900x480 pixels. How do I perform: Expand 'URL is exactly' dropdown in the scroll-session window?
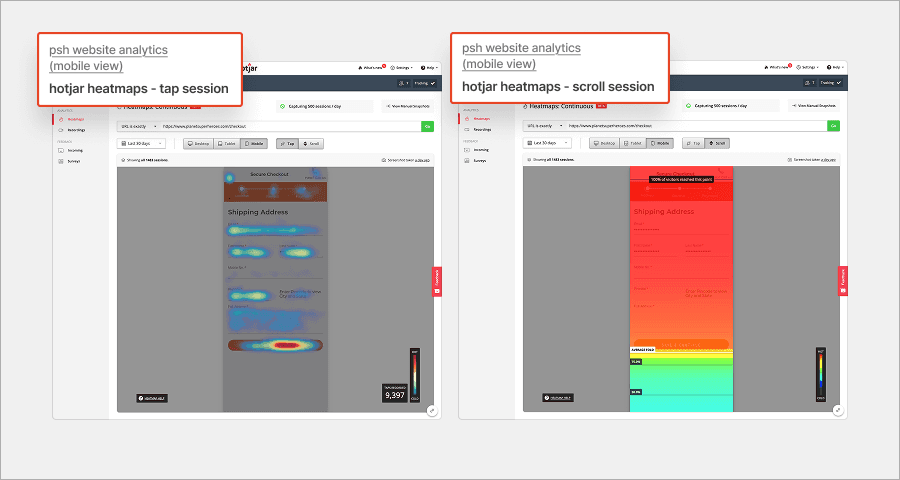point(544,126)
